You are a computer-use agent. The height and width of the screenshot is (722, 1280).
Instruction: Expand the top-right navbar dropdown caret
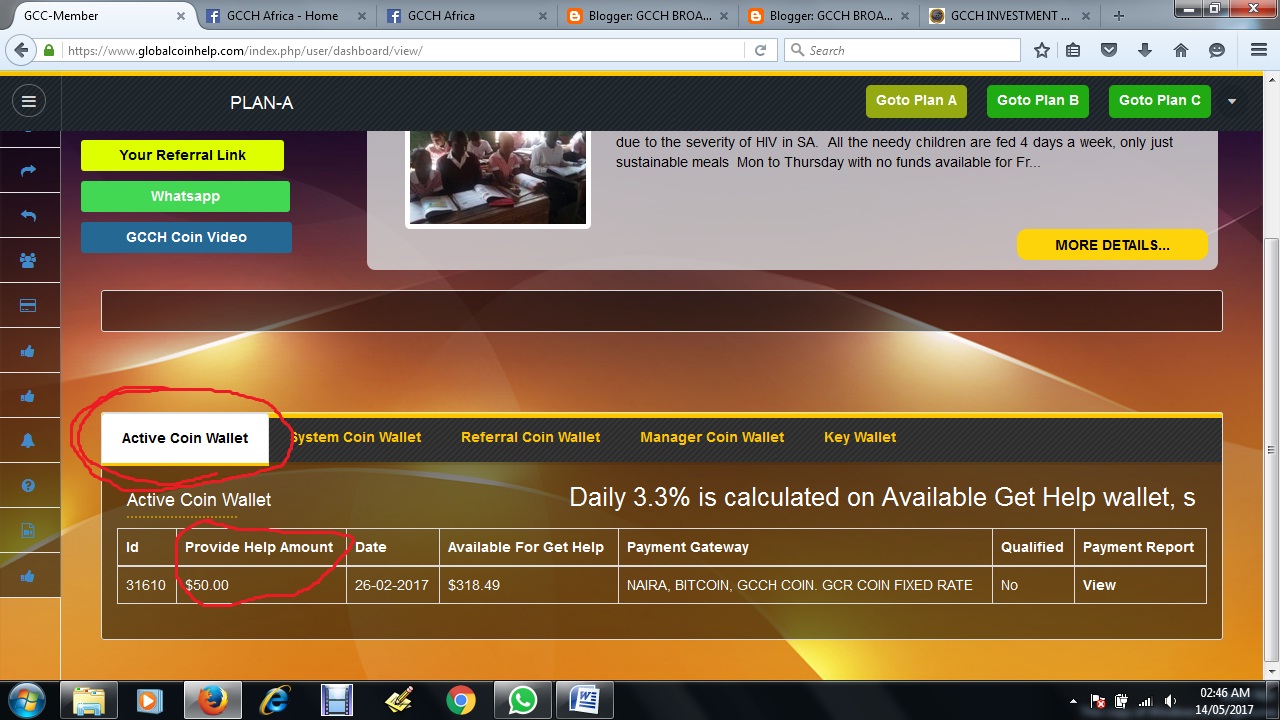coord(1231,100)
